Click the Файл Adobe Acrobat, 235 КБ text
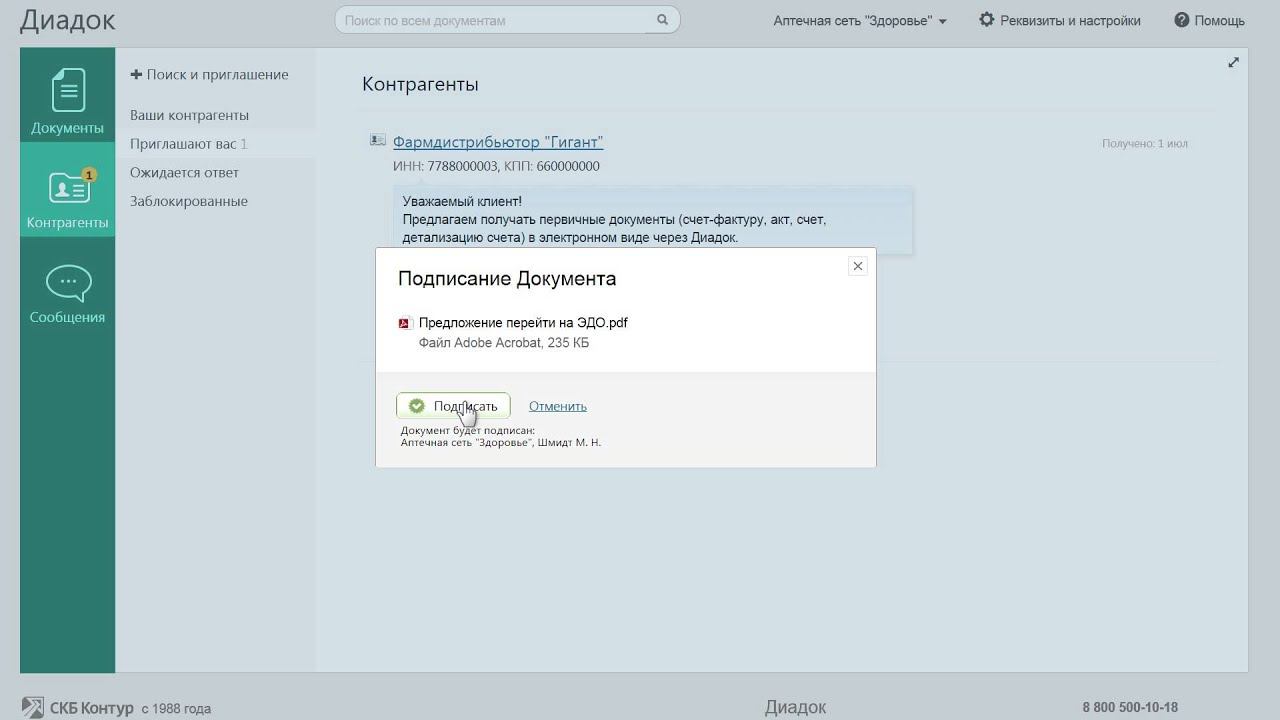 tap(504, 343)
